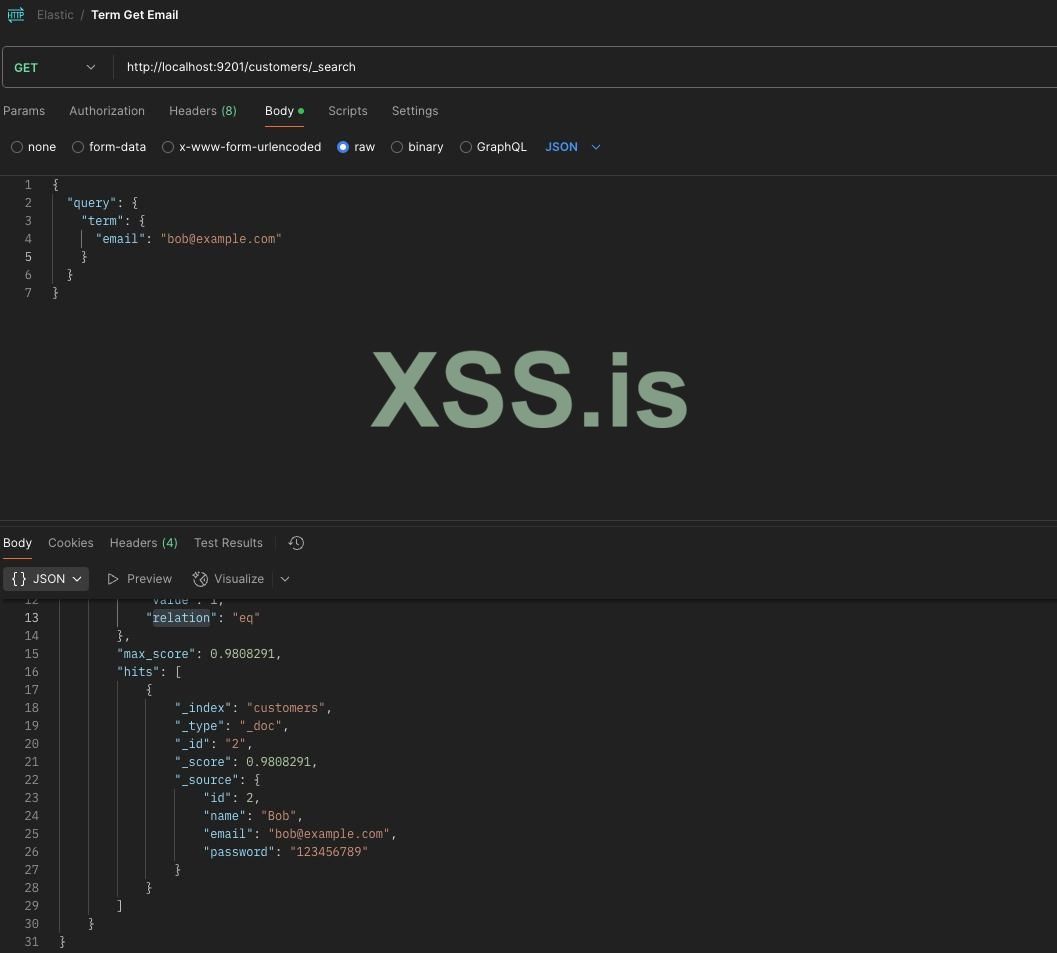Select the GraphQL body type

[466, 147]
